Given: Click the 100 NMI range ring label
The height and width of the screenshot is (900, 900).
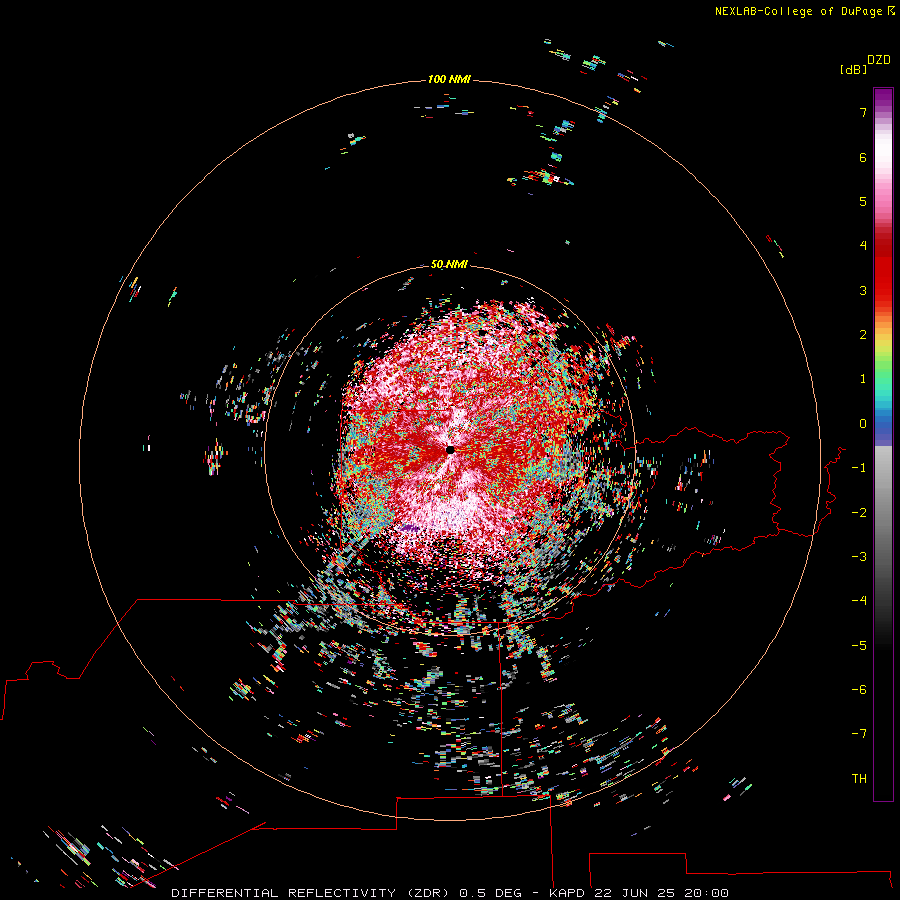Looking at the screenshot, I should (449, 79).
